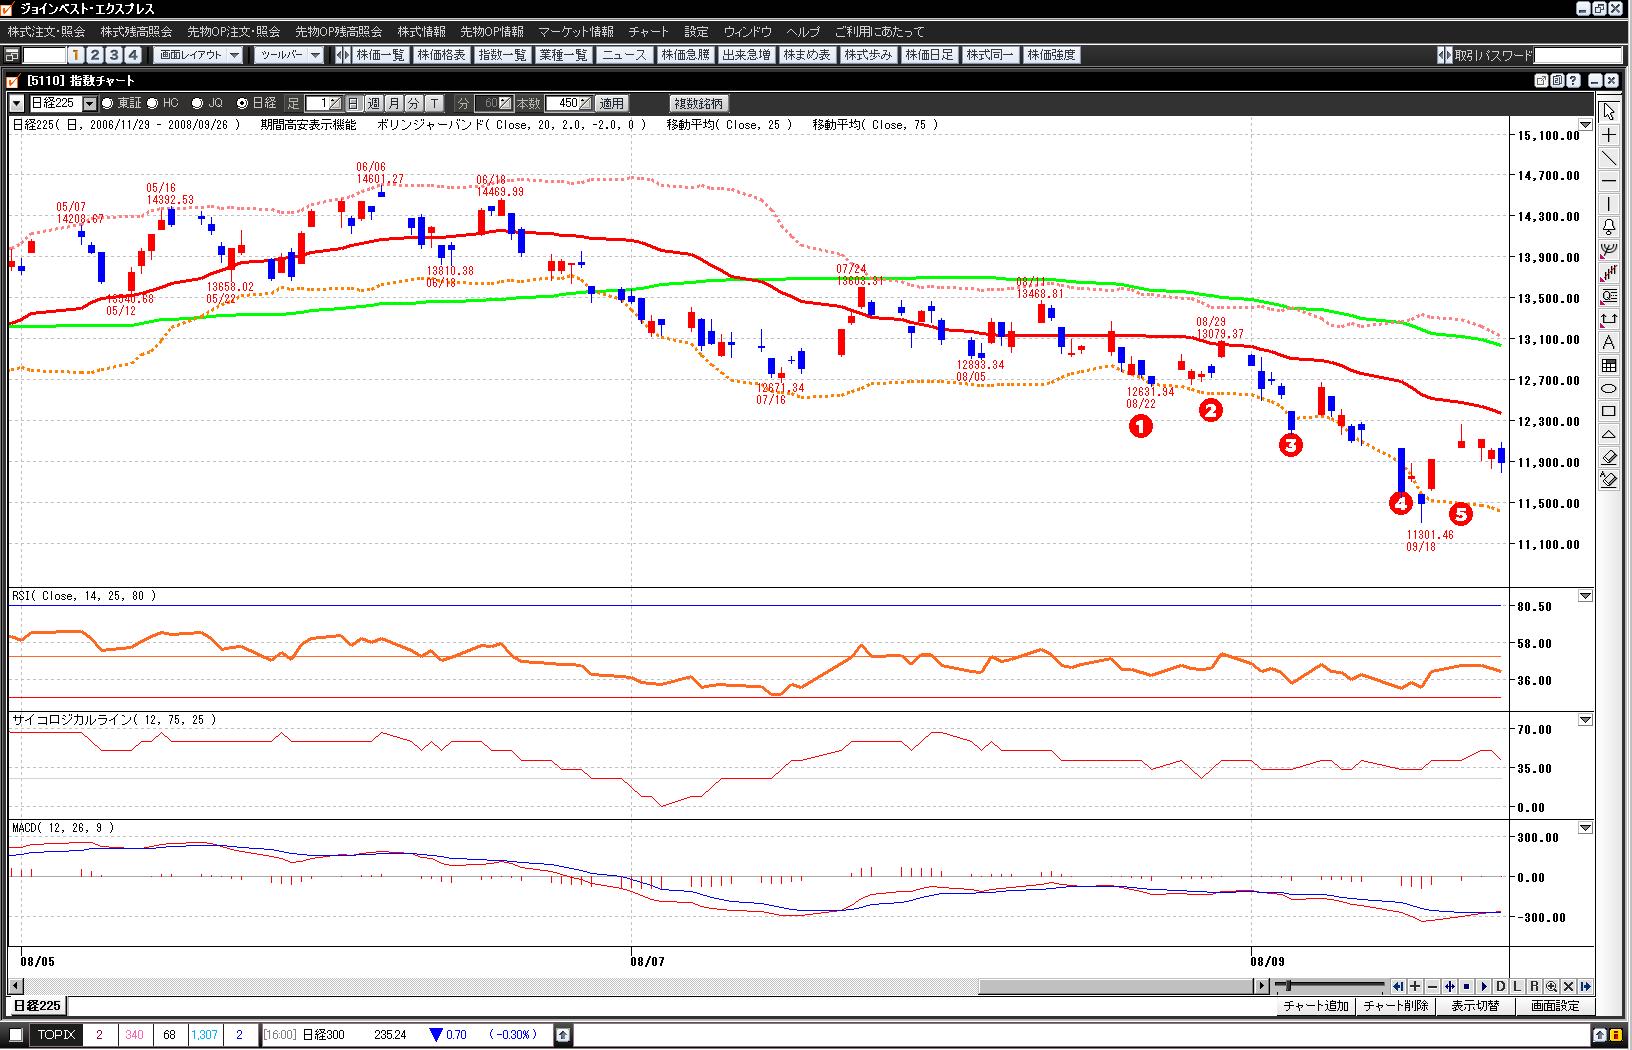1632x1050 pixels.
Task: Select the JQ market radio button
Action: coord(197,103)
